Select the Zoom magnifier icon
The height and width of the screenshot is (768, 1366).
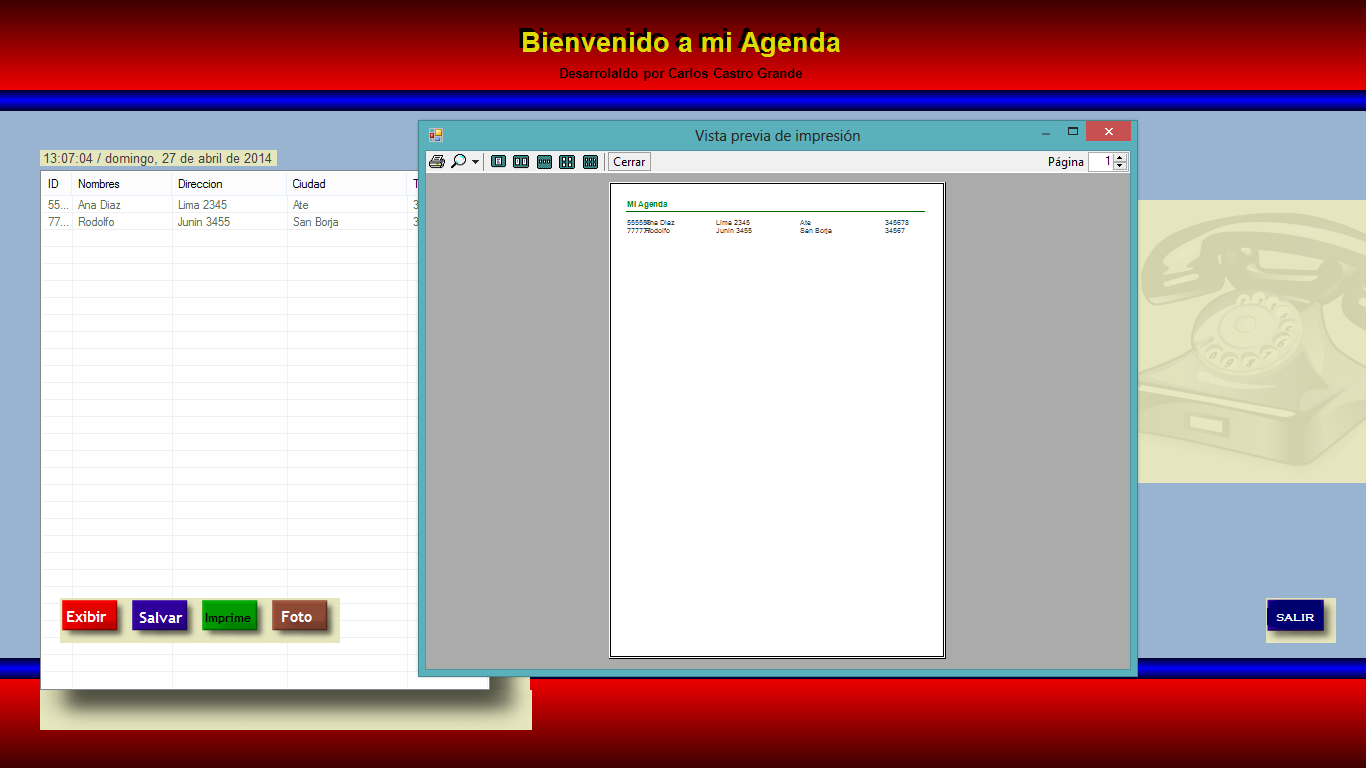tap(459, 161)
